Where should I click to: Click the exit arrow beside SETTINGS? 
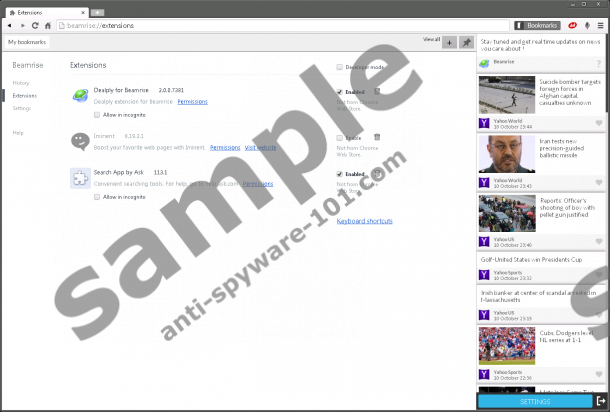click(600, 401)
